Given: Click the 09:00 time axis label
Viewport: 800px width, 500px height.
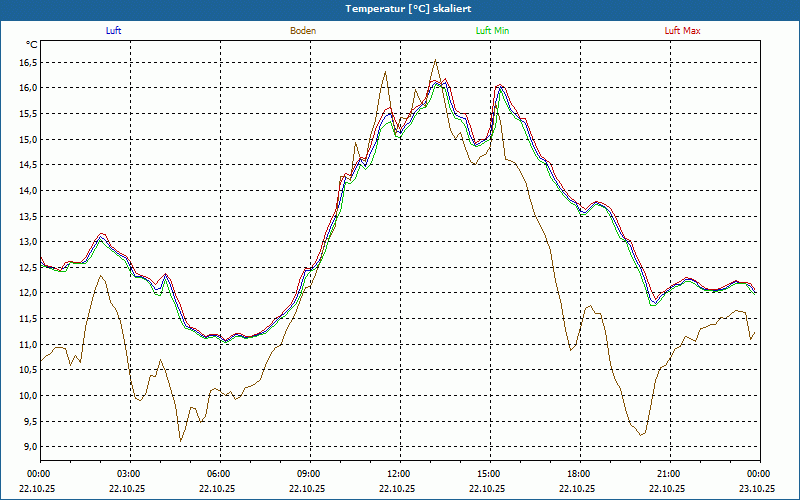Looking at the screenshot, I should (x=309, y=474).
